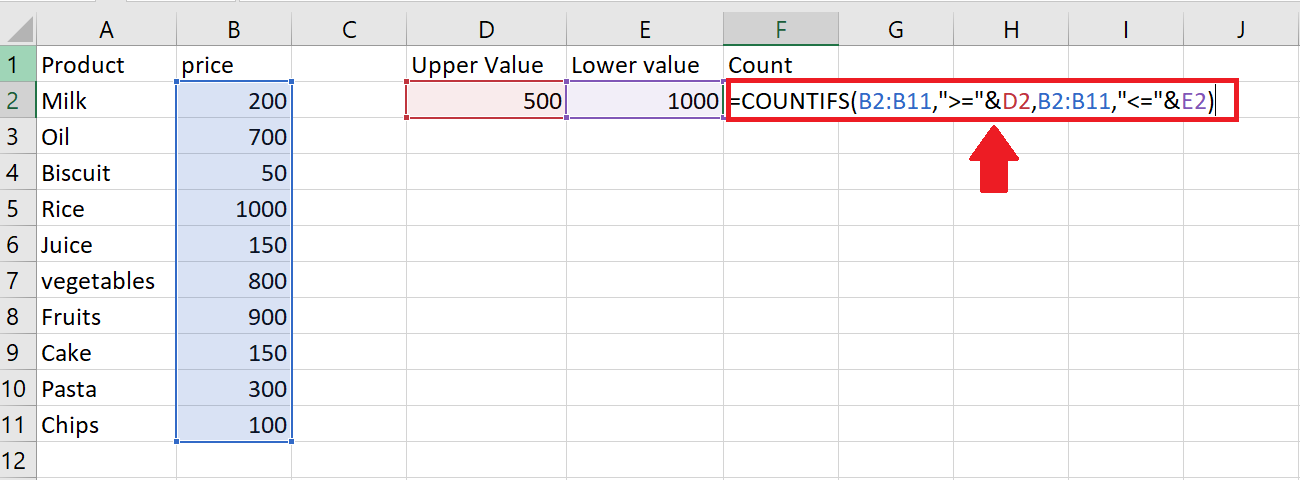Select column J header
1300x480 pixels.
(x=1241, y=30)
